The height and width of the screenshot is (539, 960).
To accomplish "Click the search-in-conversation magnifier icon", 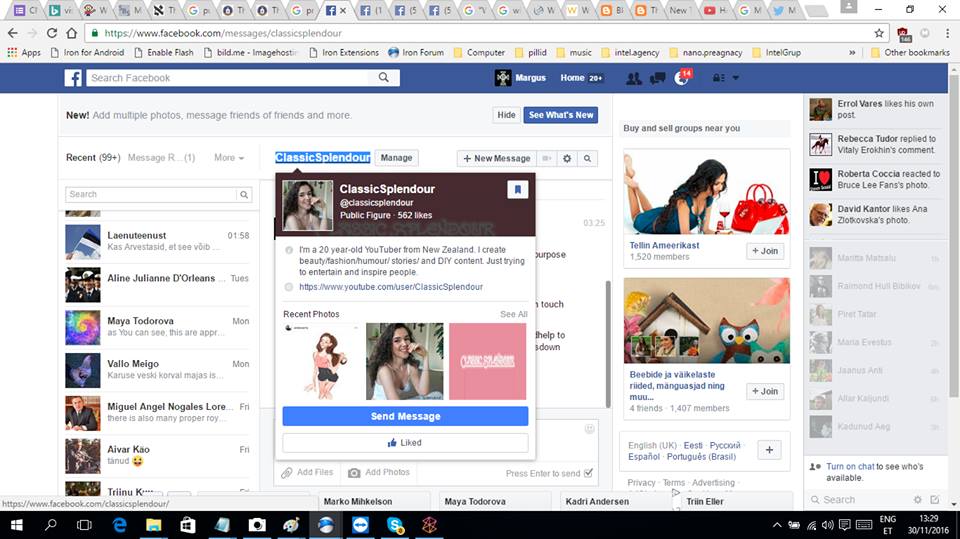I will 587,159.
